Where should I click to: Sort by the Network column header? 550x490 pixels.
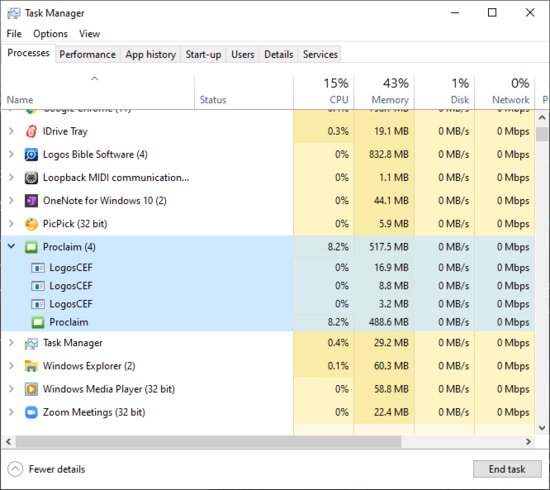pos(505,92)
